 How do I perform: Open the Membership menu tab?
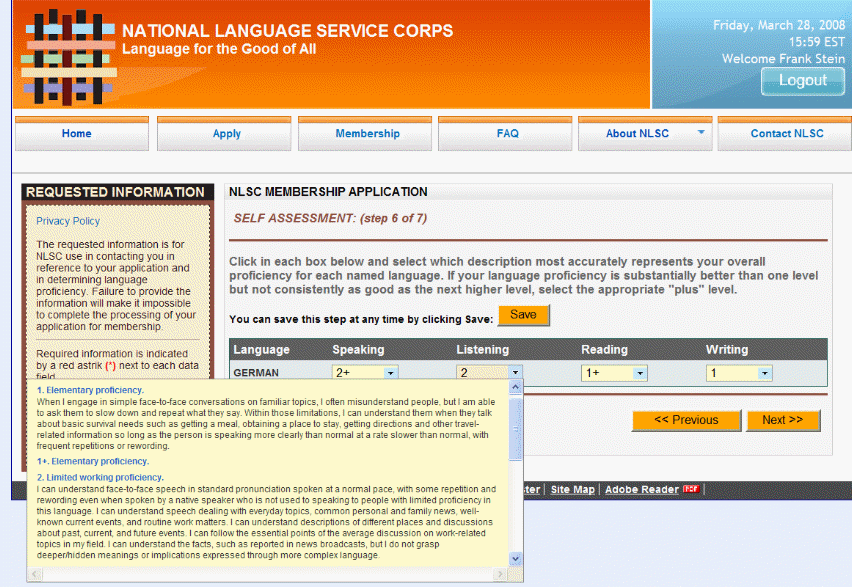365,134
